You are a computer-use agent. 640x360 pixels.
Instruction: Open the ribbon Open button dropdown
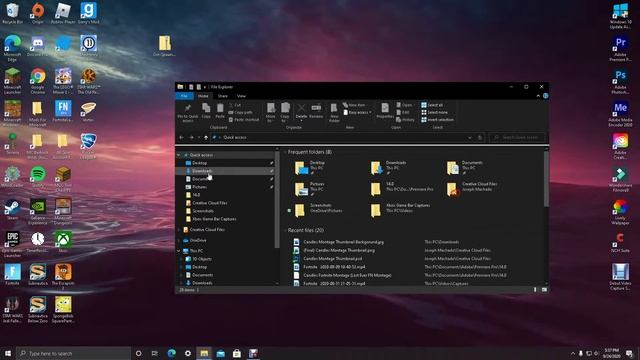pos(405,105)
